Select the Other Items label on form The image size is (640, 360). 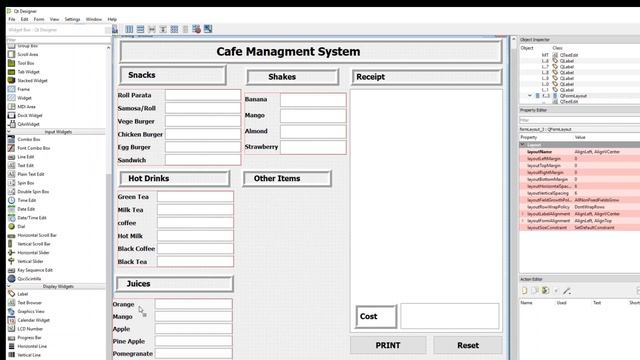tap(287, 179)
